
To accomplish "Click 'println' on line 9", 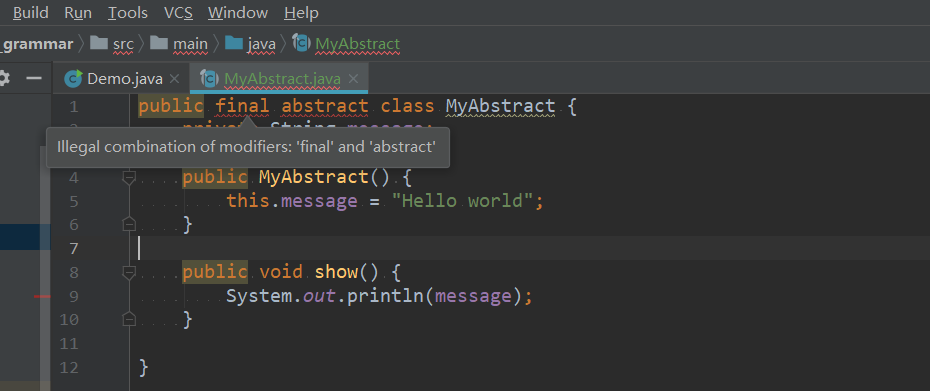I will (386, 295).
